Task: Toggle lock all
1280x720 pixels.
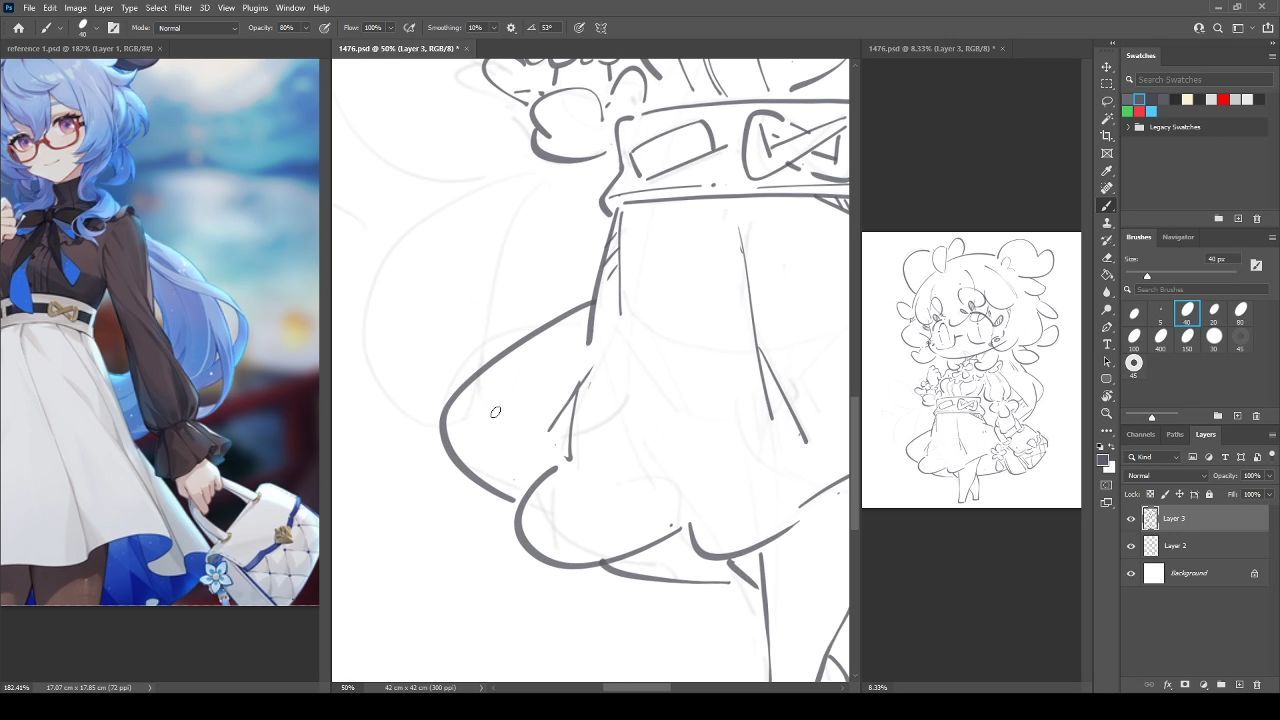Action: [x=1209, y=494]
